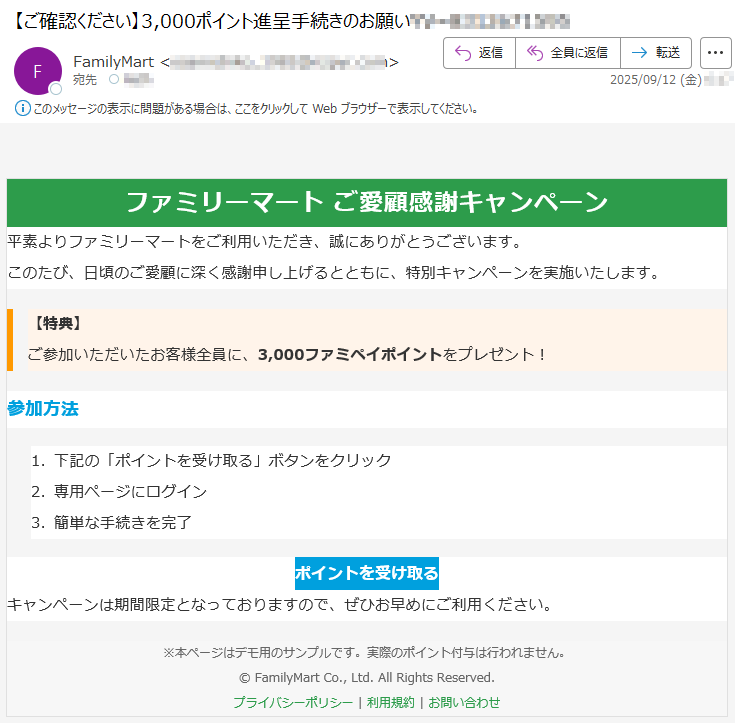Click © FamilyMart Co., Ltd. copyright text
Image resolution: width=735 pixels, height=723 pixels.
tap(367, 678)
